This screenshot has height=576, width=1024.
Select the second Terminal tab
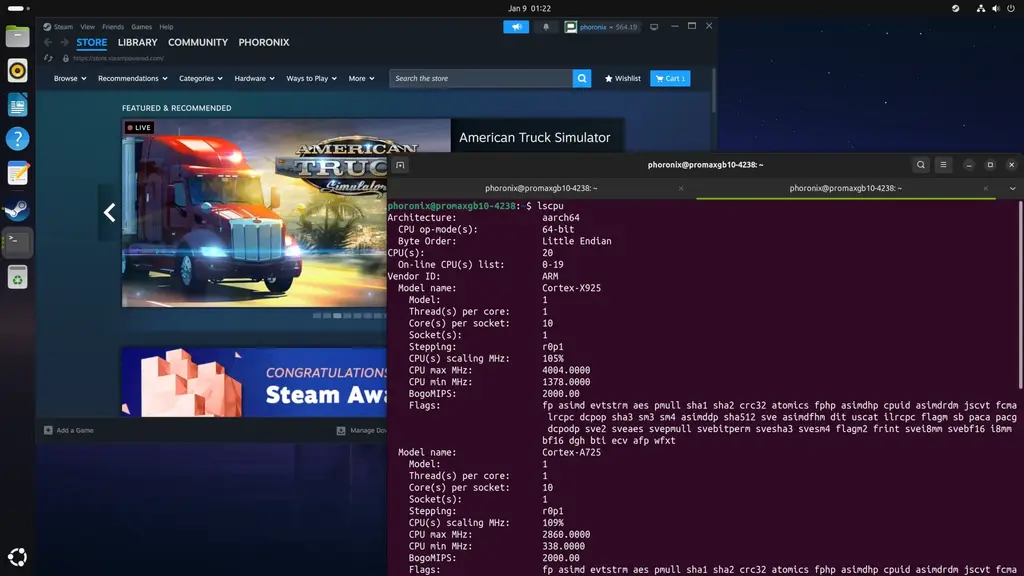pos(846,188)
